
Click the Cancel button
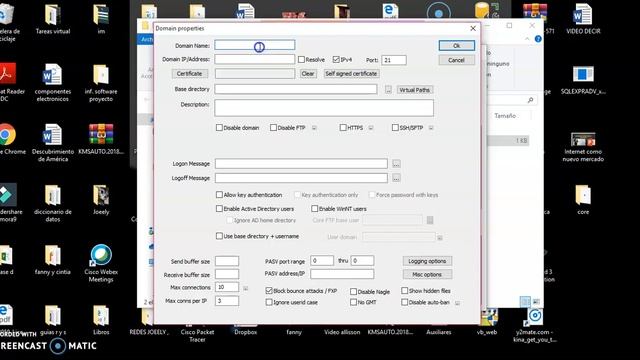[x=456, y=60]
